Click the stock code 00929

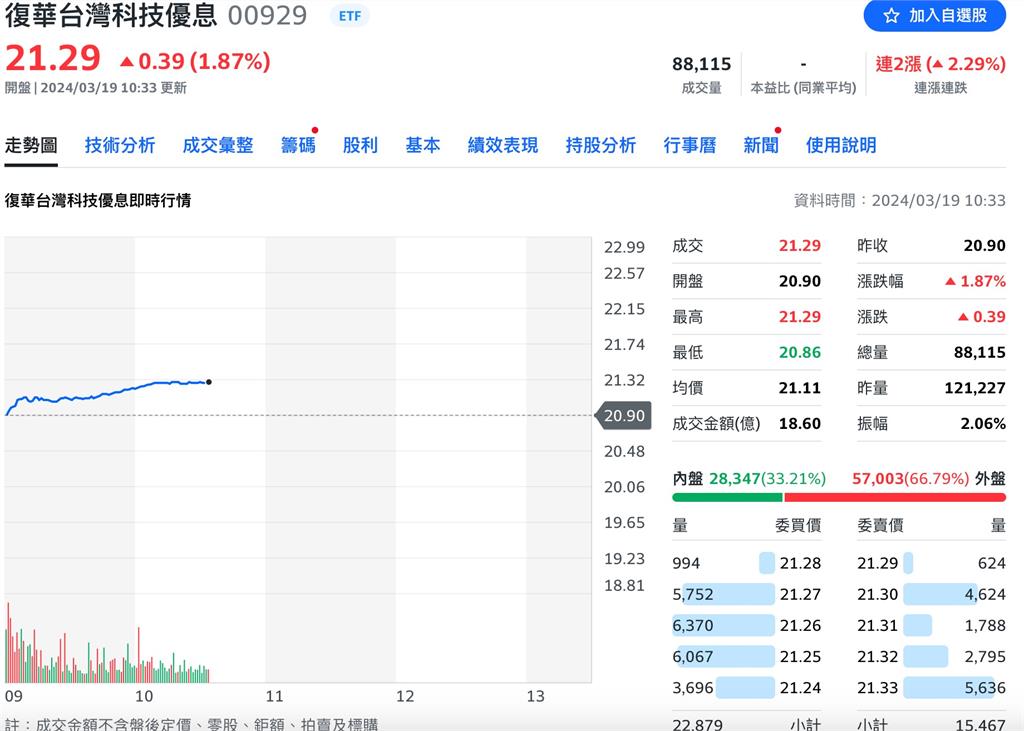(x=267, y=16)
